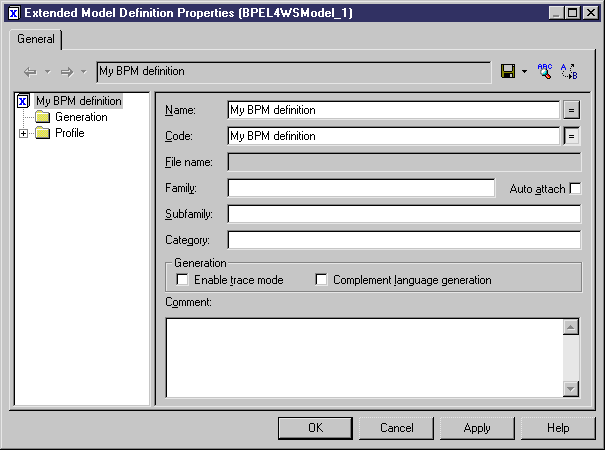Click the back navigation arrow
605x450 pixels.
(x=30, y=72)
